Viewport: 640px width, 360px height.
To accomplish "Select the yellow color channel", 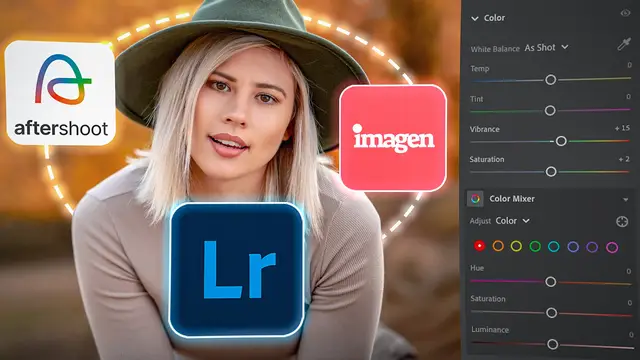I will [x=516, y=246].
